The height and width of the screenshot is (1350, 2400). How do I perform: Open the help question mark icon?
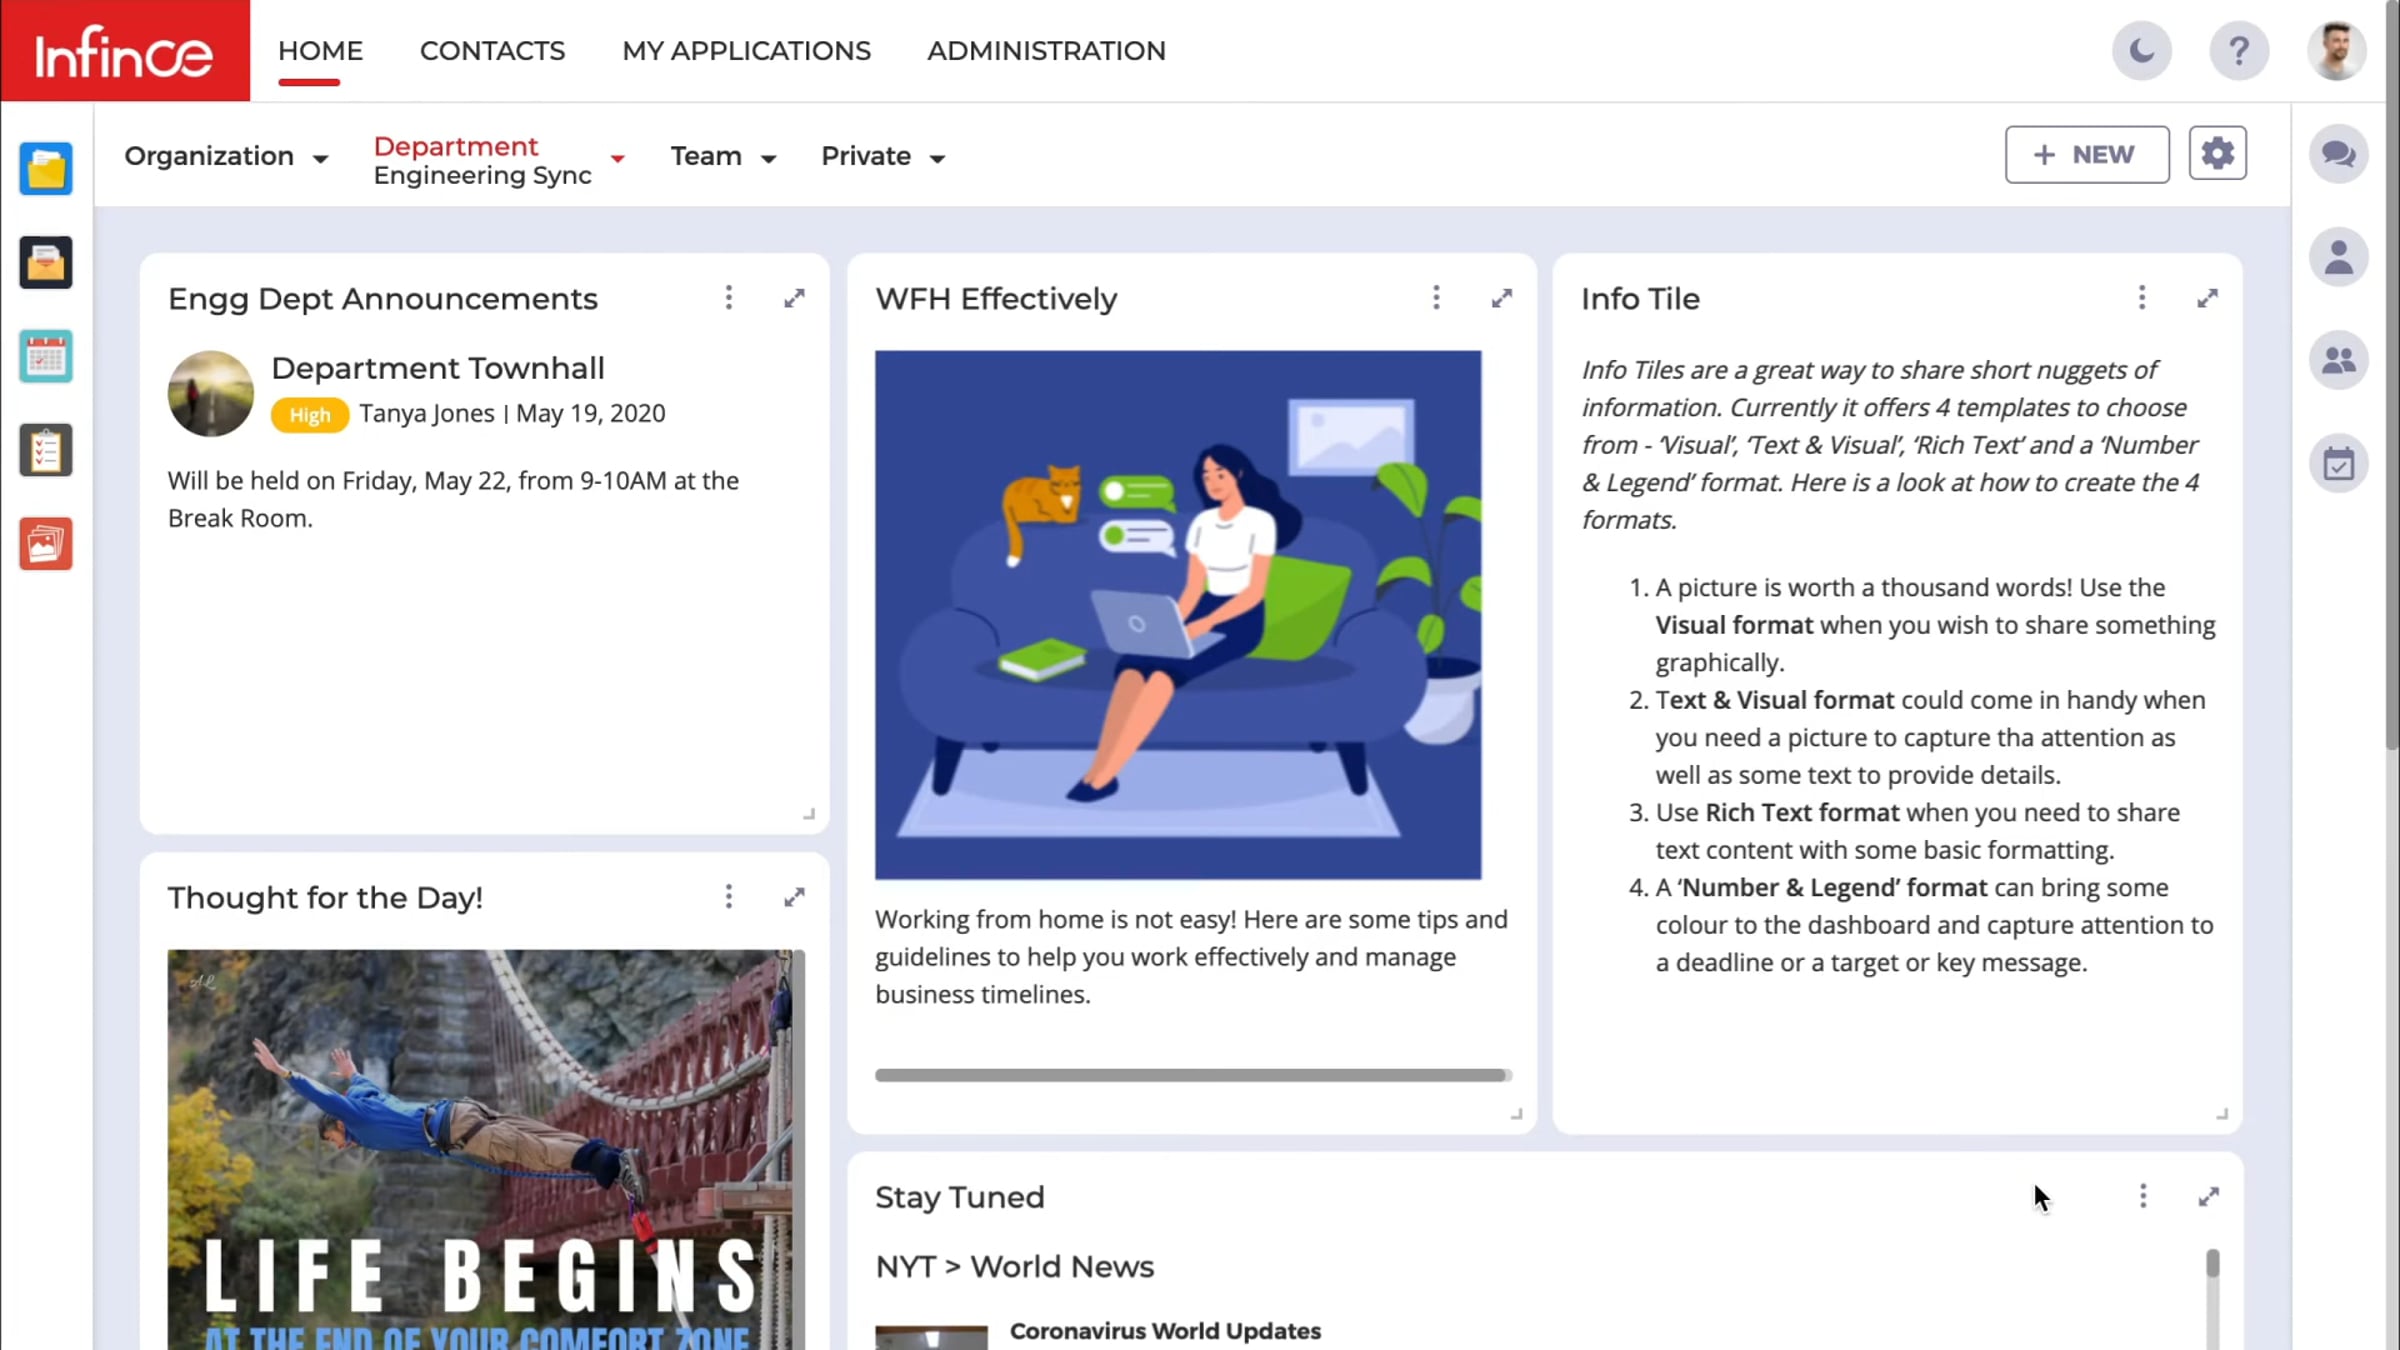(x=2239, y=50)
